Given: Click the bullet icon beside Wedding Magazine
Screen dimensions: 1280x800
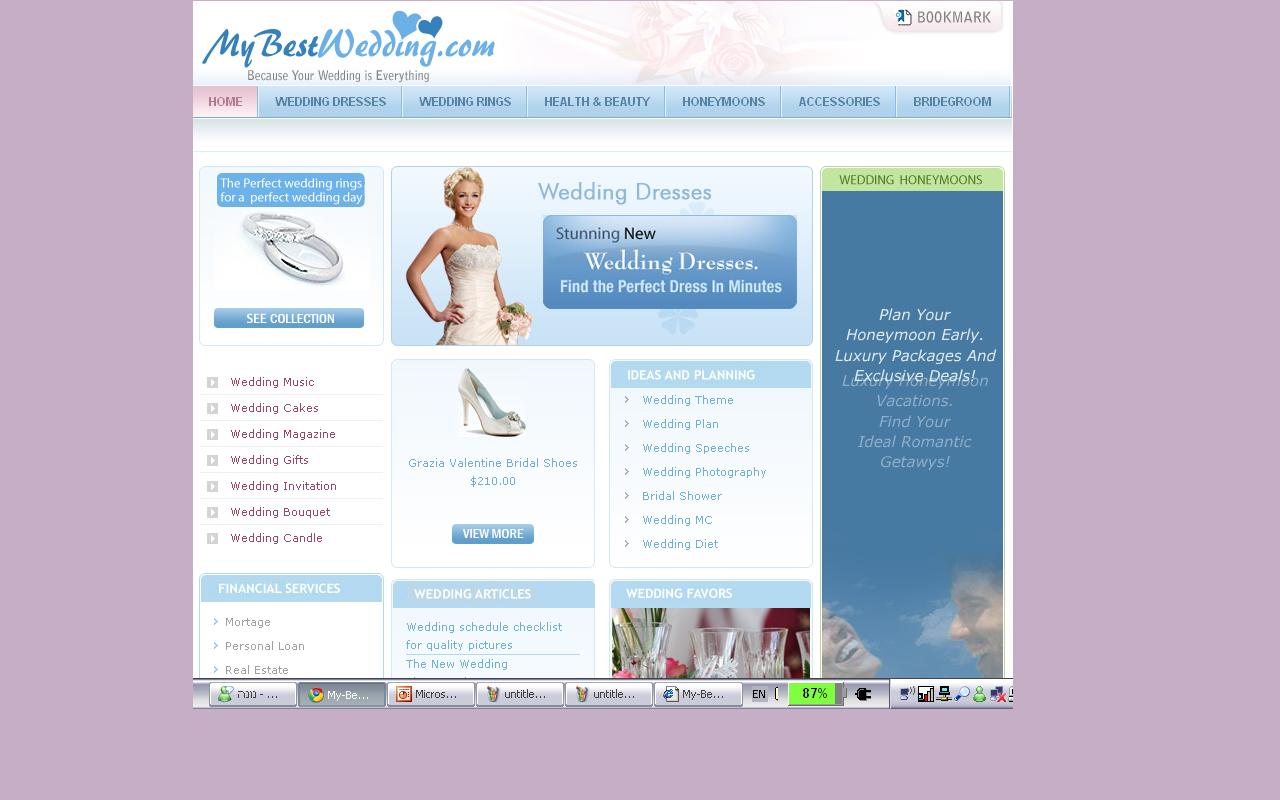Looking at the screenshot, I should [212, 435].
